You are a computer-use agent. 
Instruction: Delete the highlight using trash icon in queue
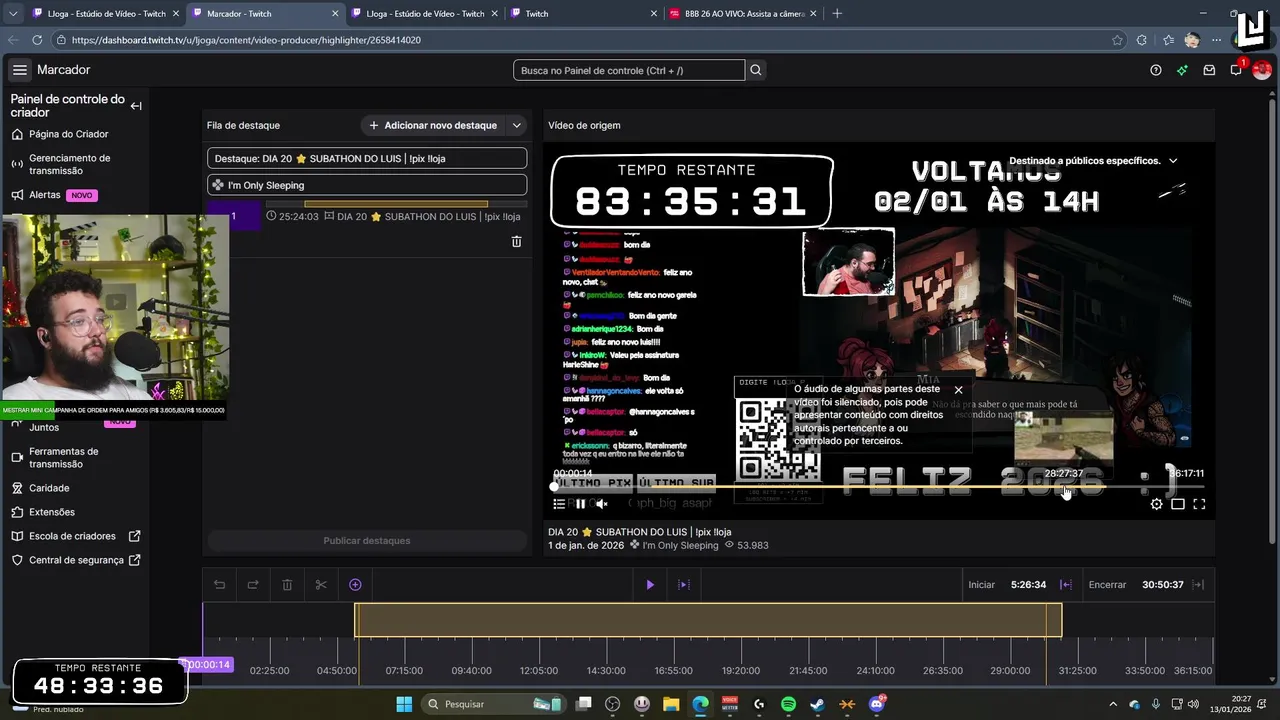click(x=516, y=241)
